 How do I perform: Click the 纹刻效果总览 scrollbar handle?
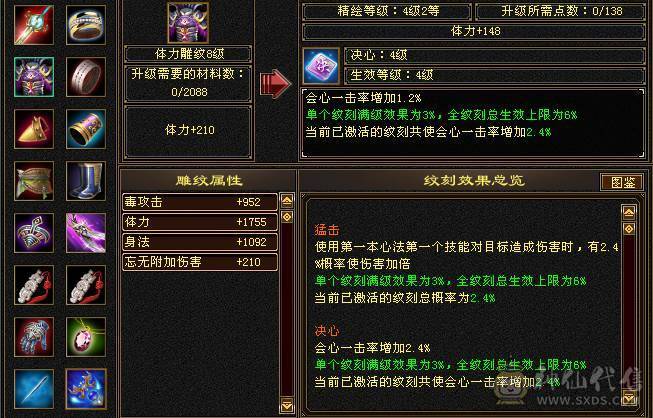[629, 229]
